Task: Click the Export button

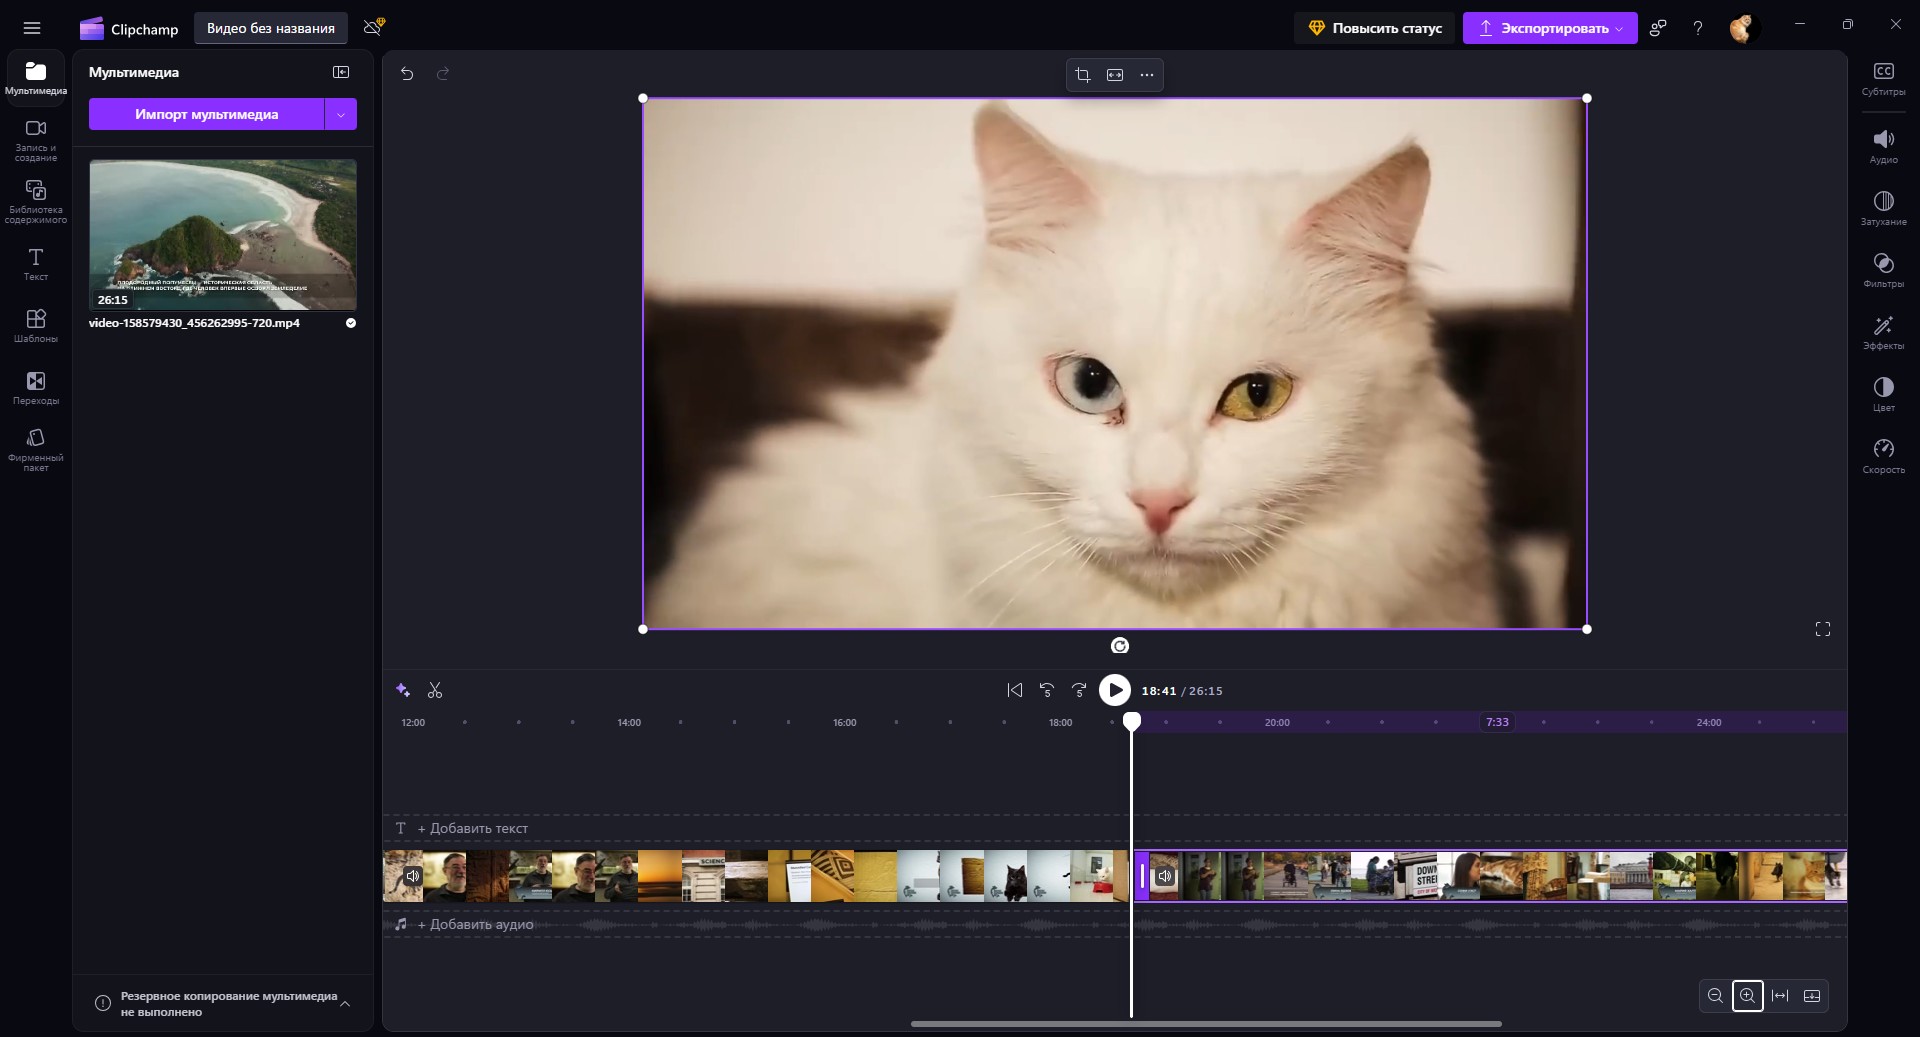Action: click(x=1549, y=28)
